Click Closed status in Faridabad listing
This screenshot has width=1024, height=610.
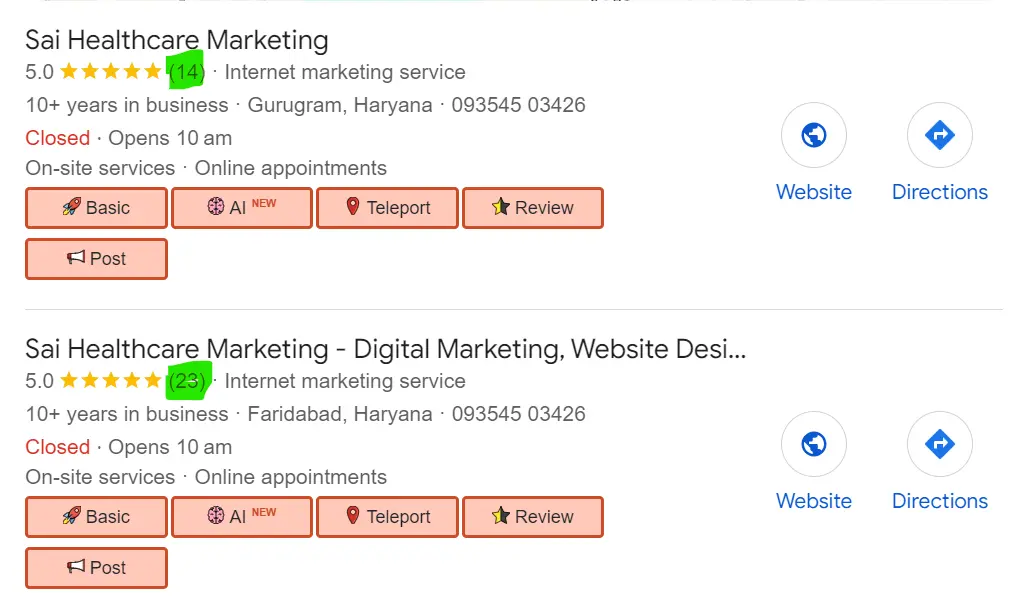(x=57, y=447)
